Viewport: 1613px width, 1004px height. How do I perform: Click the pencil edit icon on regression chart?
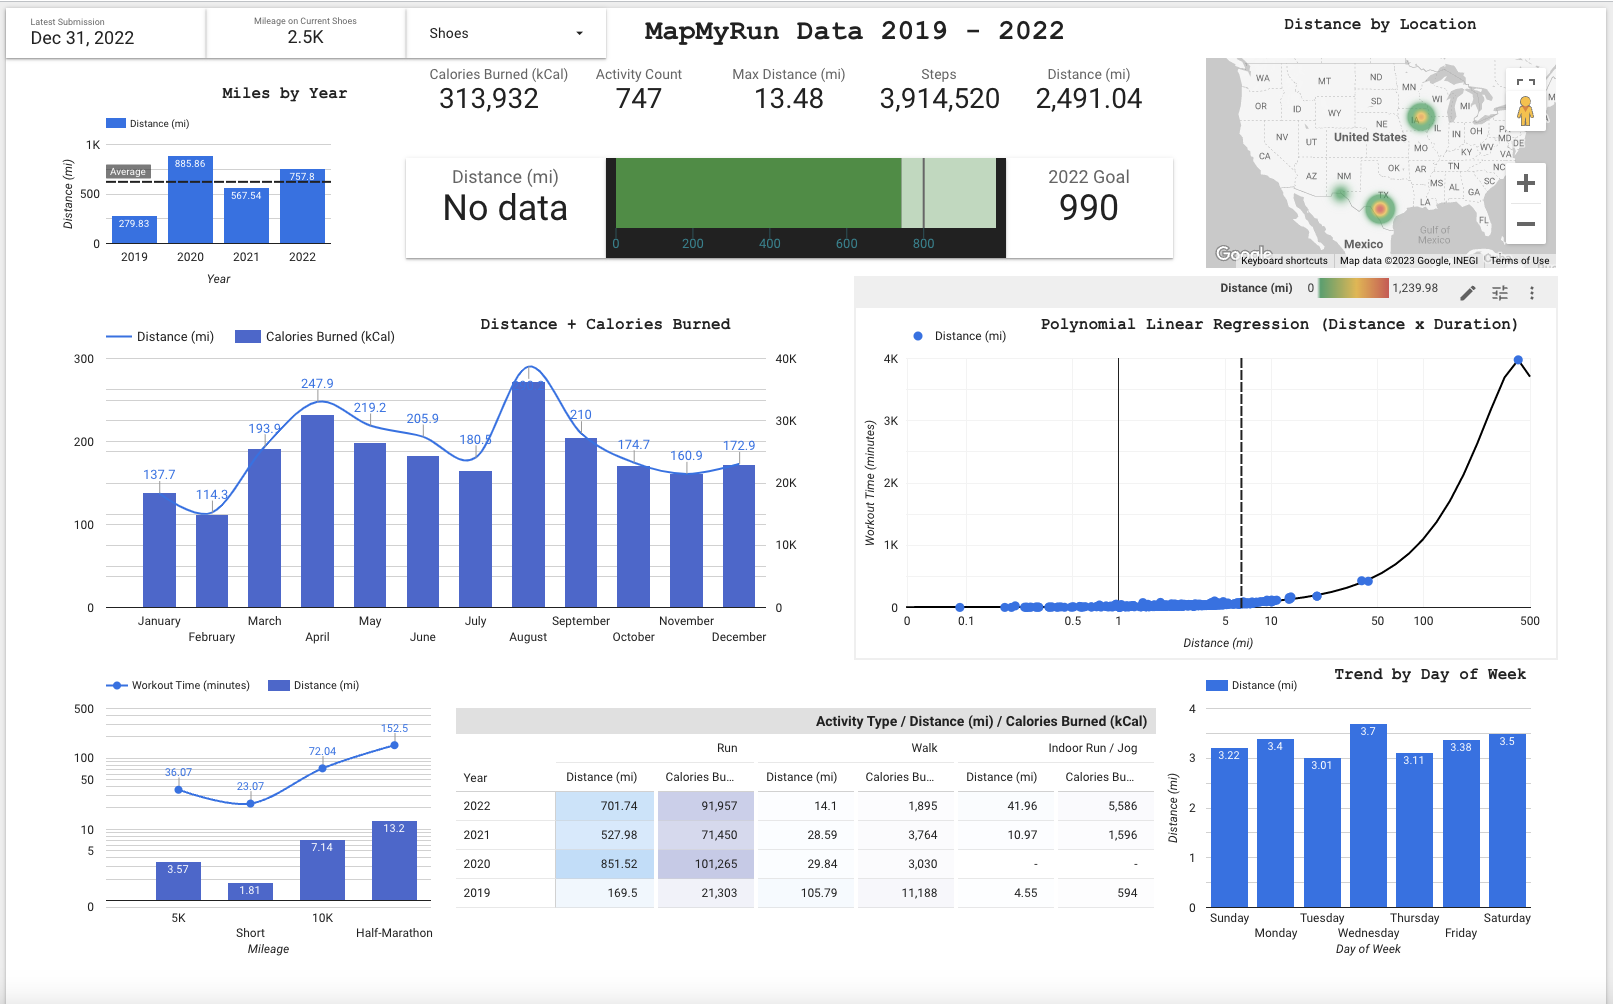pyautogui.click(x=1467, y=293)
